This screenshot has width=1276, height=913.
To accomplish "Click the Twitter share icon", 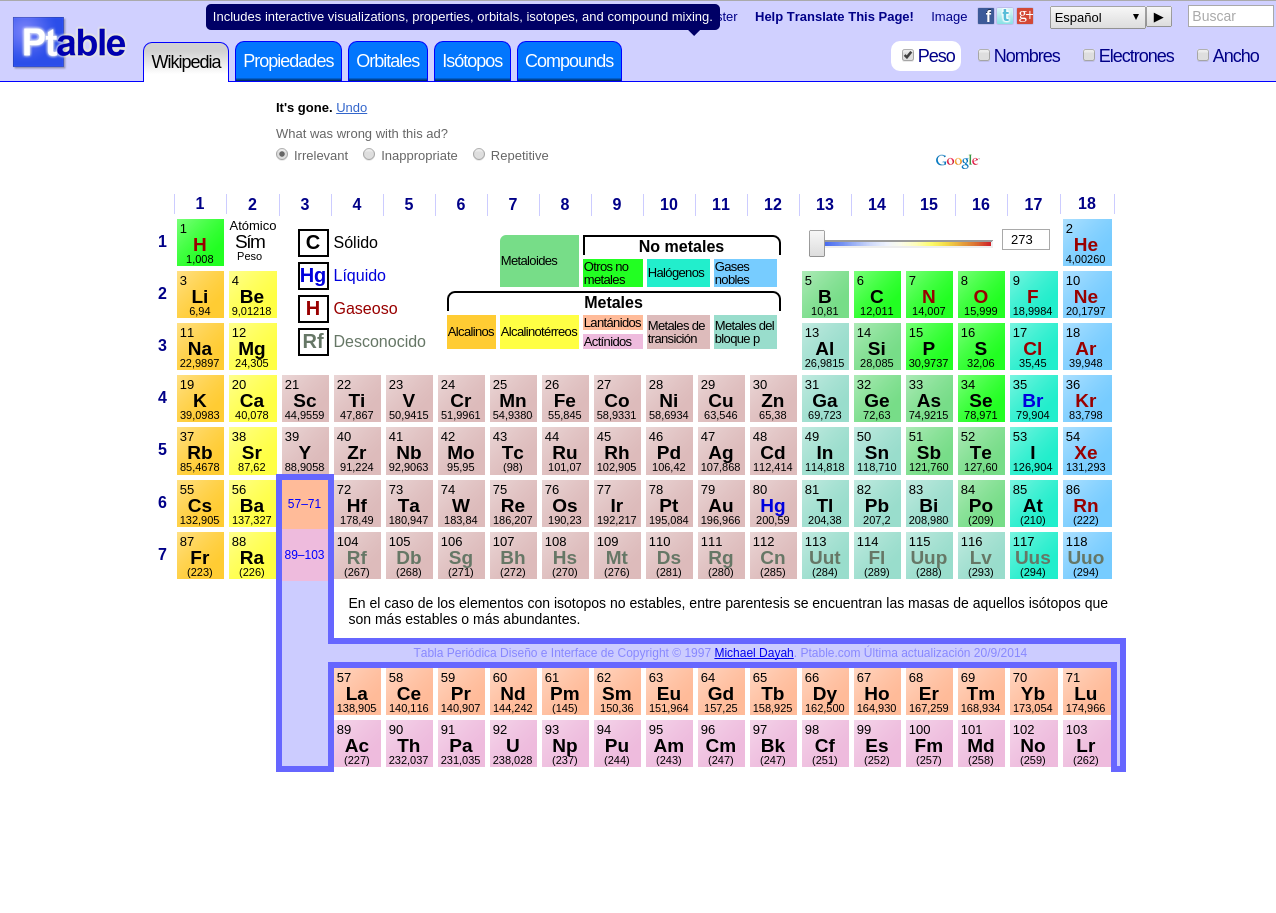I will point(1004,15).
